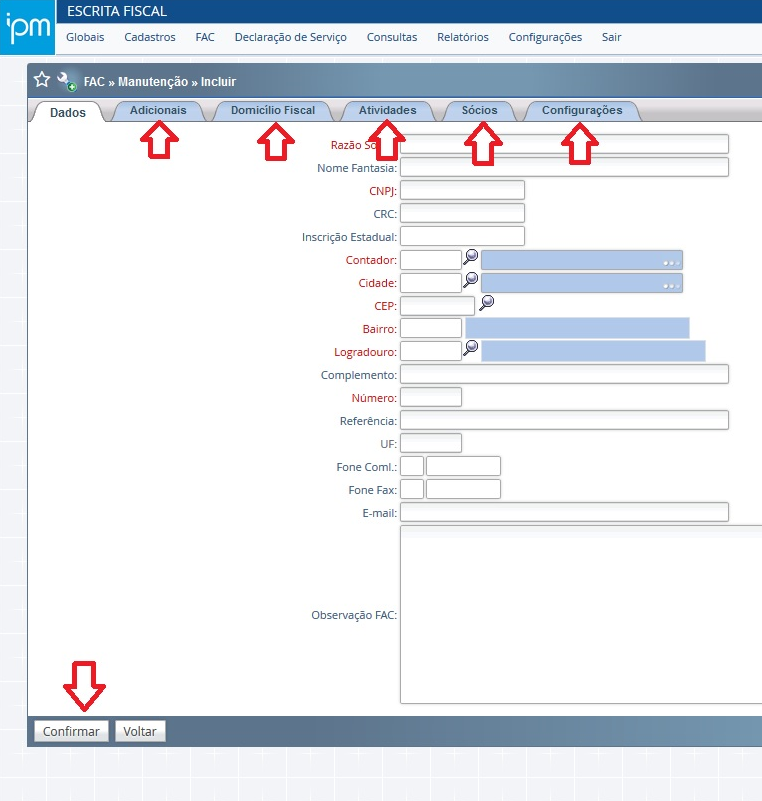Go to the Sócios tab
This screenshot has width=762, height=801.
479,111
